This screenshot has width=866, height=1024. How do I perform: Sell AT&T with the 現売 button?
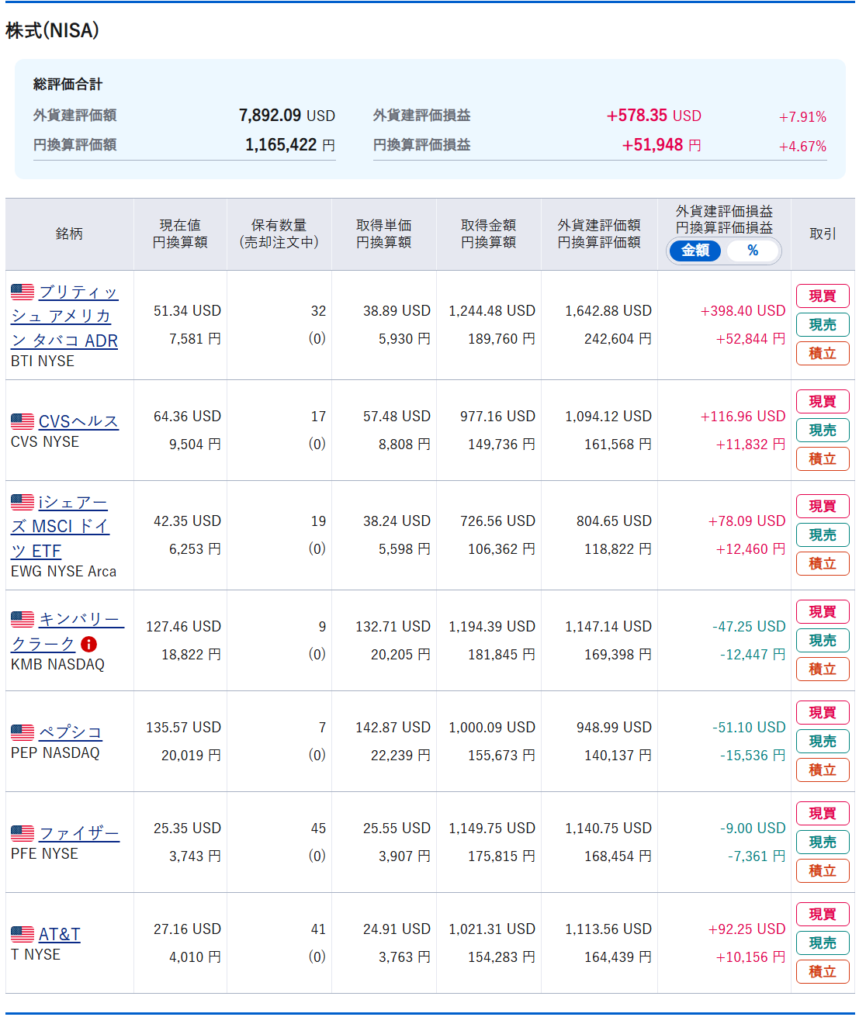click(822, 942)
